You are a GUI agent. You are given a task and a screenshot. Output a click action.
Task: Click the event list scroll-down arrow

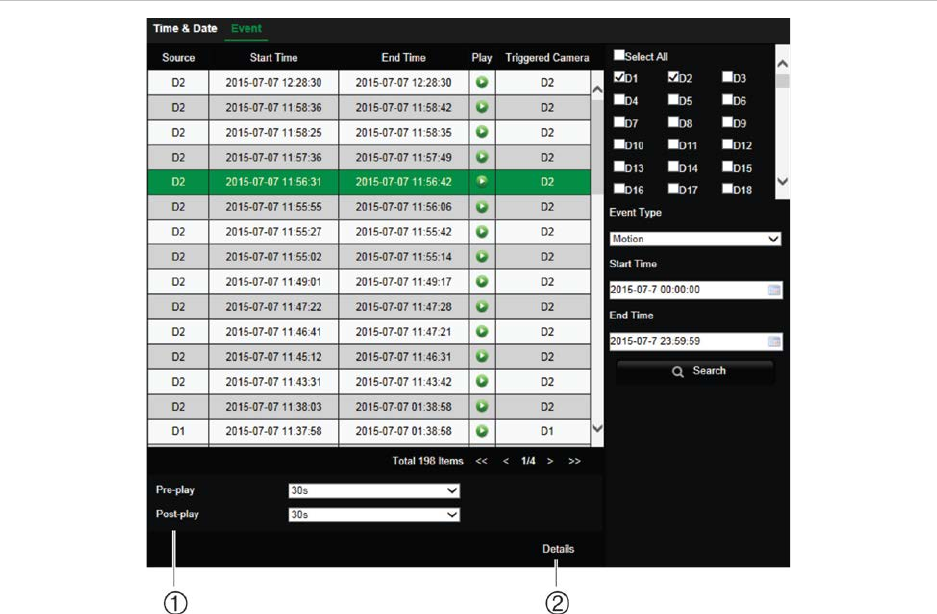click(597, 428)
